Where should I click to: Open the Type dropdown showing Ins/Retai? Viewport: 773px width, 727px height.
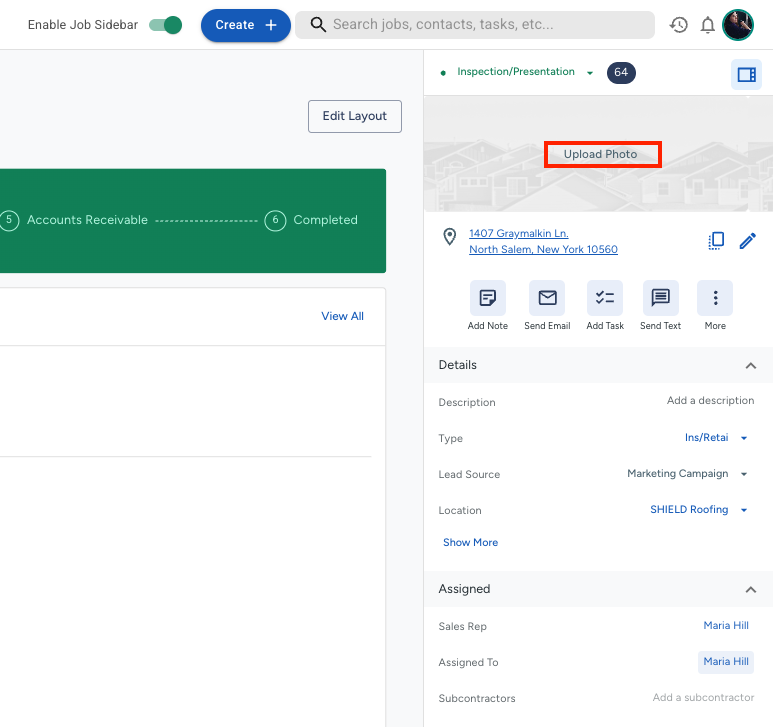(716, 438)
